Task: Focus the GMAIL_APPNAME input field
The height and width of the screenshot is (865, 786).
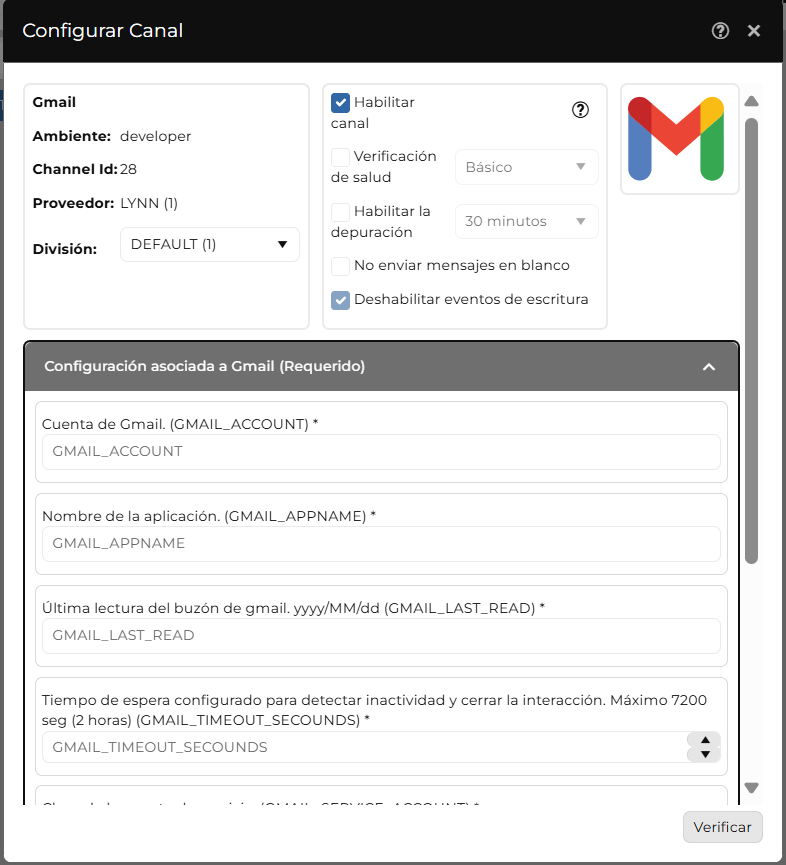Action: coord(381,544)
